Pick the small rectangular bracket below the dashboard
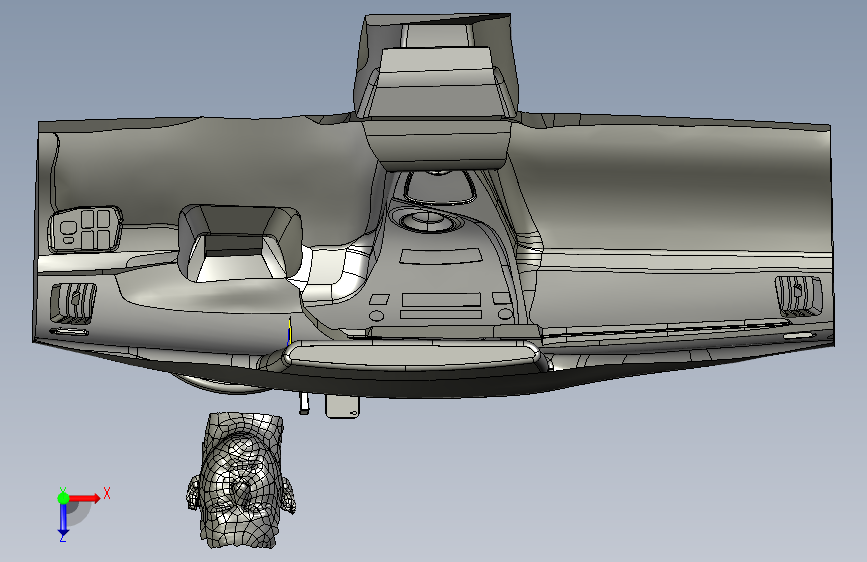The image size is (867, 562). (x=342, y=407)
